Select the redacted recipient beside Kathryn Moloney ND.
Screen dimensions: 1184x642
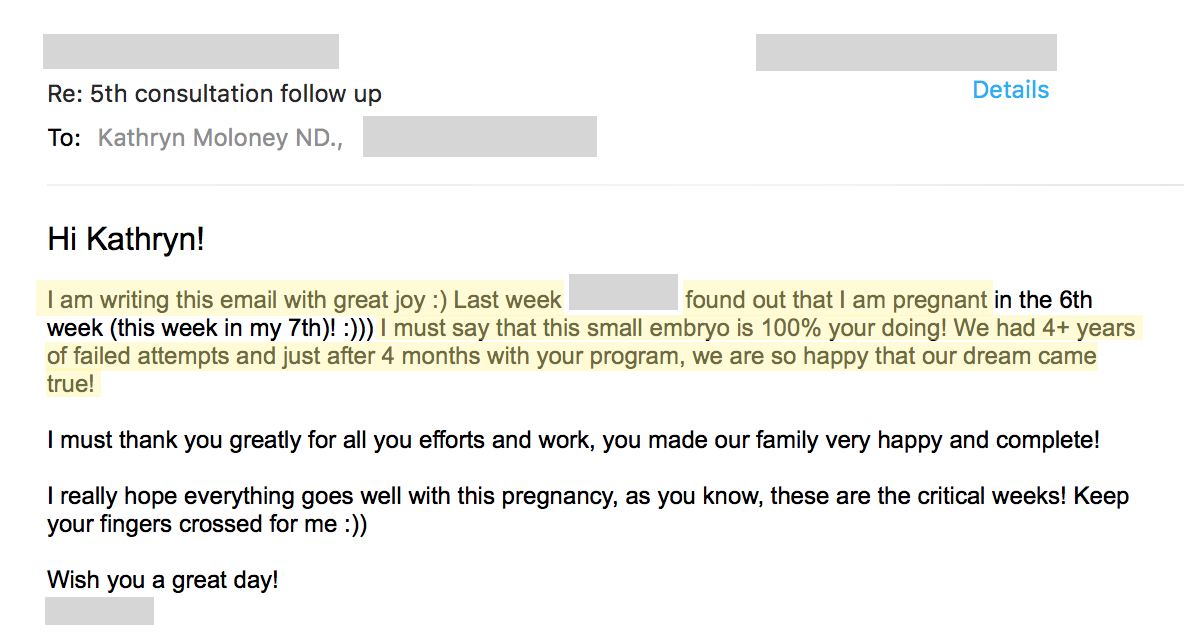(479, 137)
